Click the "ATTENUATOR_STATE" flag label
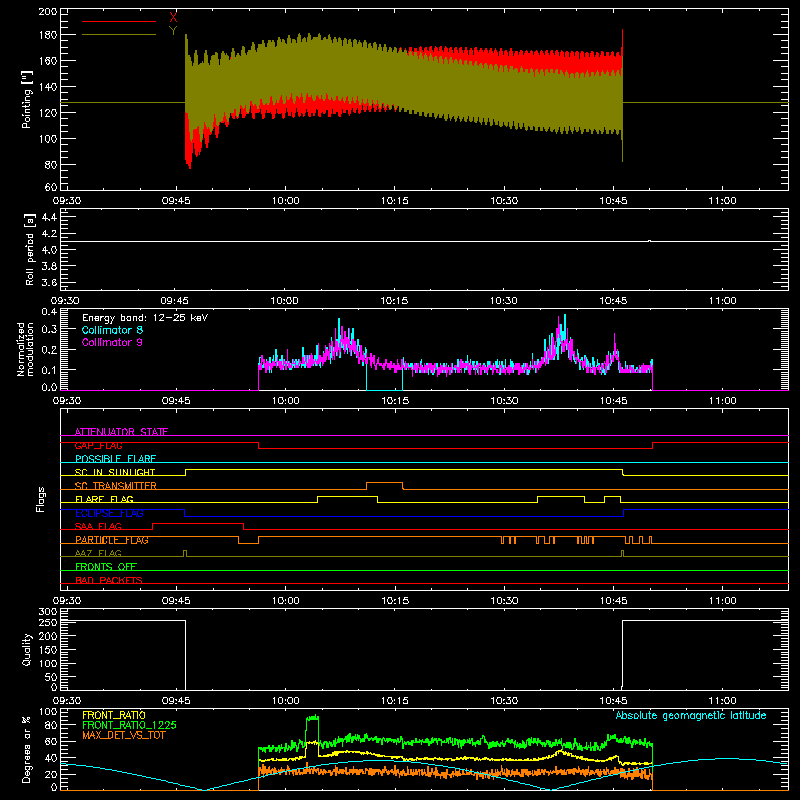This screenshot has width=800, height=800. (x=121, y=432)
